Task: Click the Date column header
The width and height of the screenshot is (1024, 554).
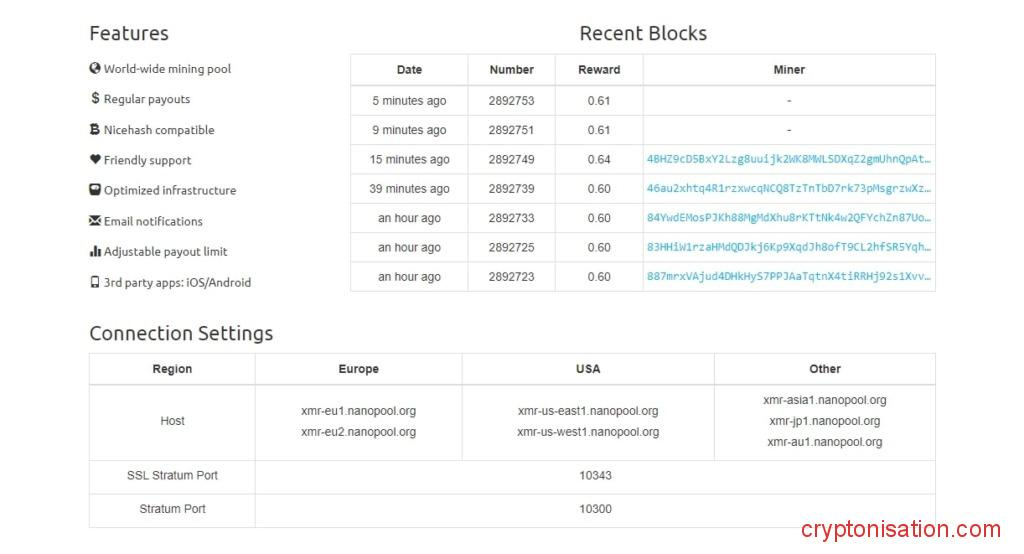Action: (x=409, y=70)
